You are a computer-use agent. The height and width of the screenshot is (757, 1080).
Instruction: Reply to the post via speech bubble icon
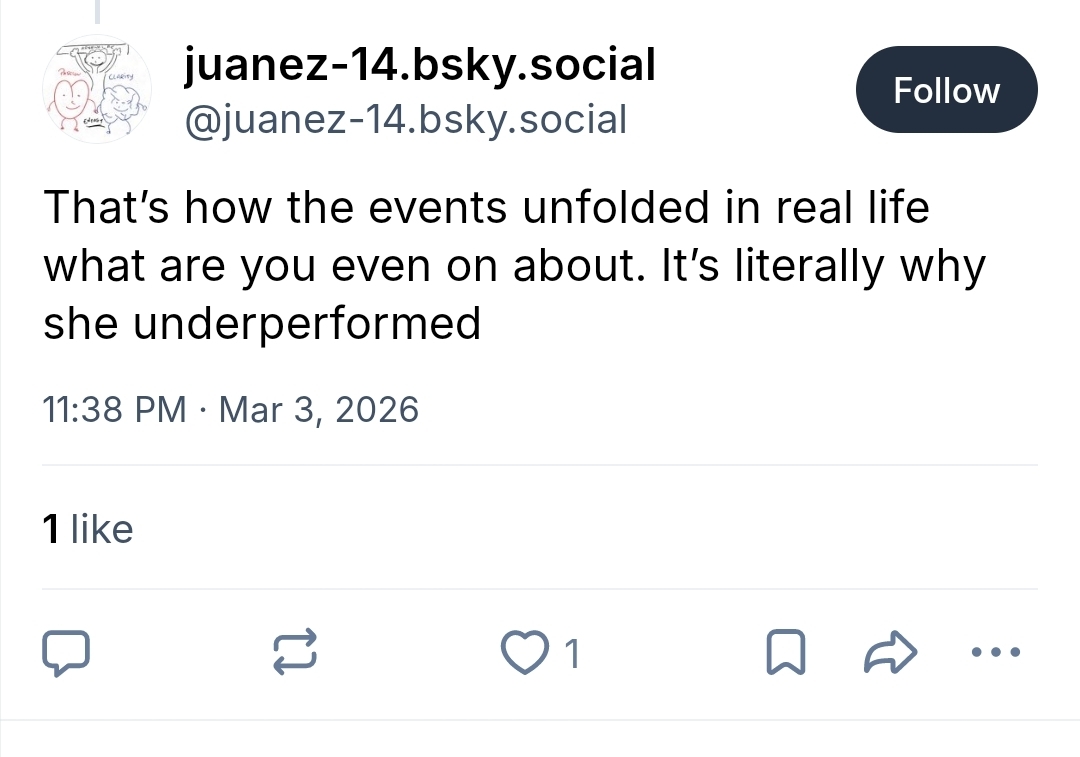tap(66, 653)
